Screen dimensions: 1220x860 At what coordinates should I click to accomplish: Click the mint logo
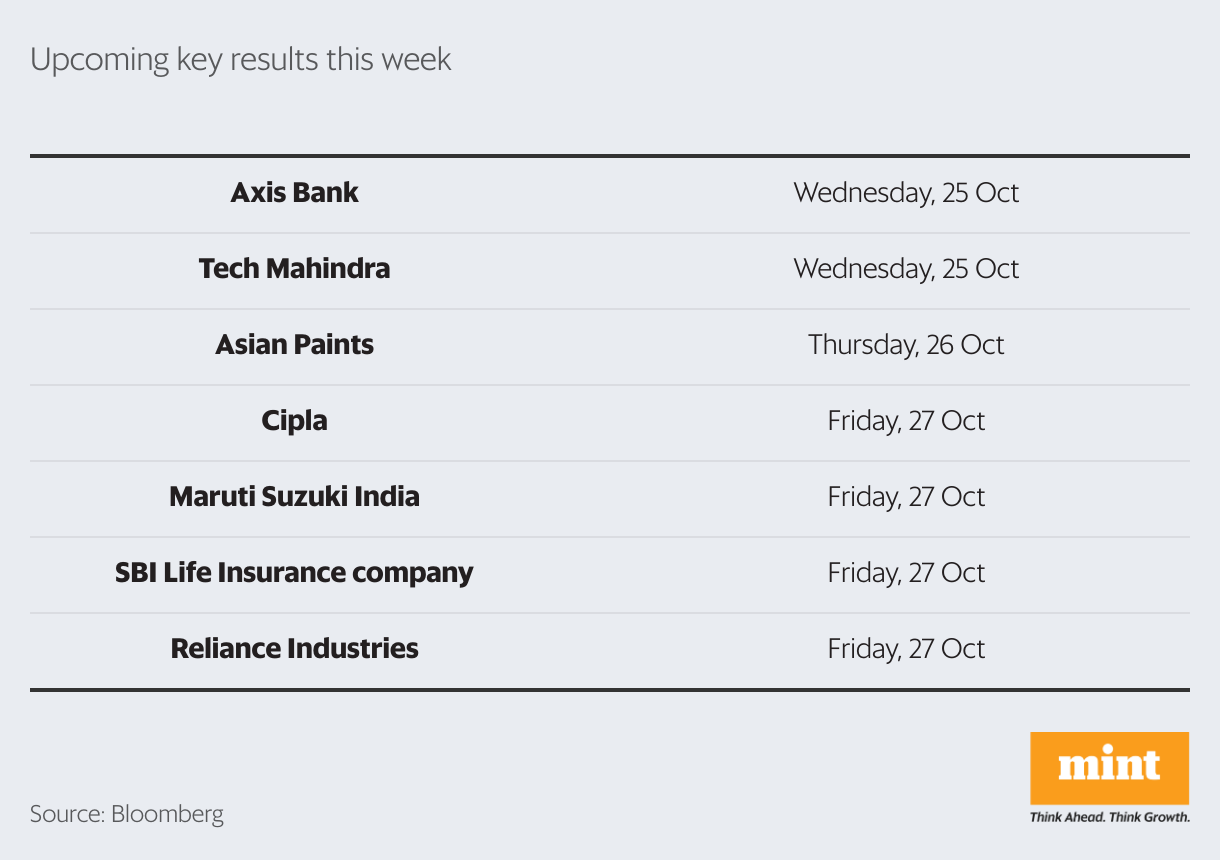[1109, 767]
